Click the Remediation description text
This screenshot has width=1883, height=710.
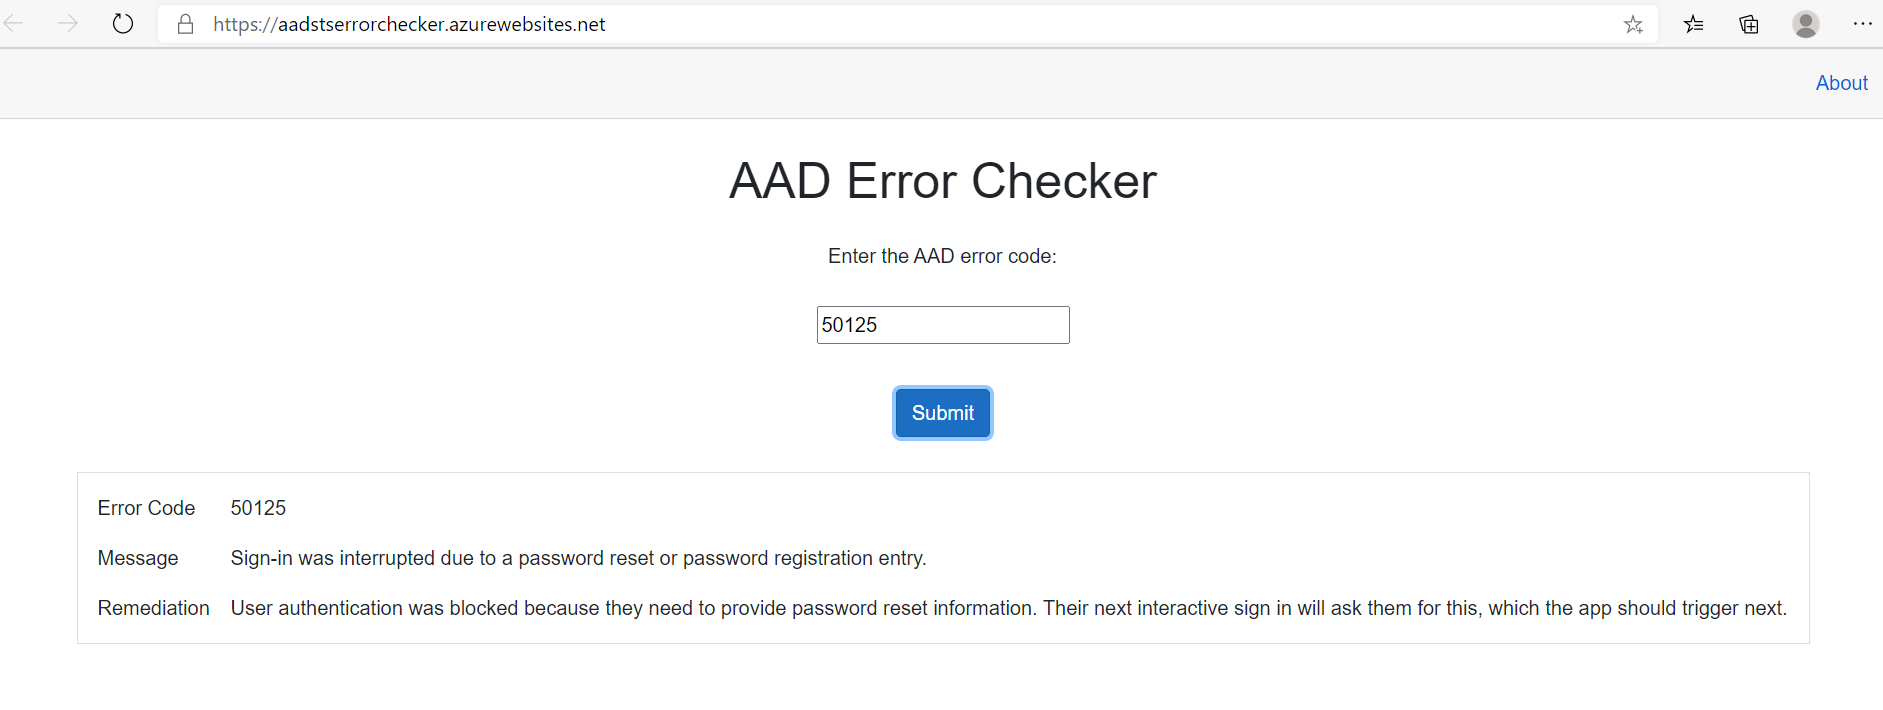click(1008, 608)
